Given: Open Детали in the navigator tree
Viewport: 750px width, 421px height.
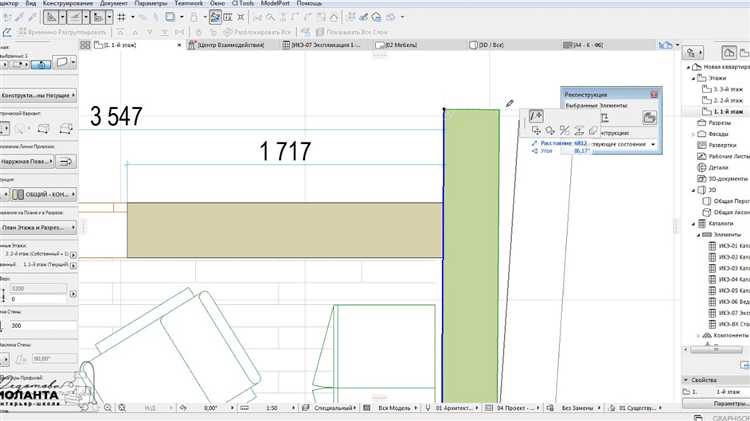Looking at the screenshot, I should point(713,167).
